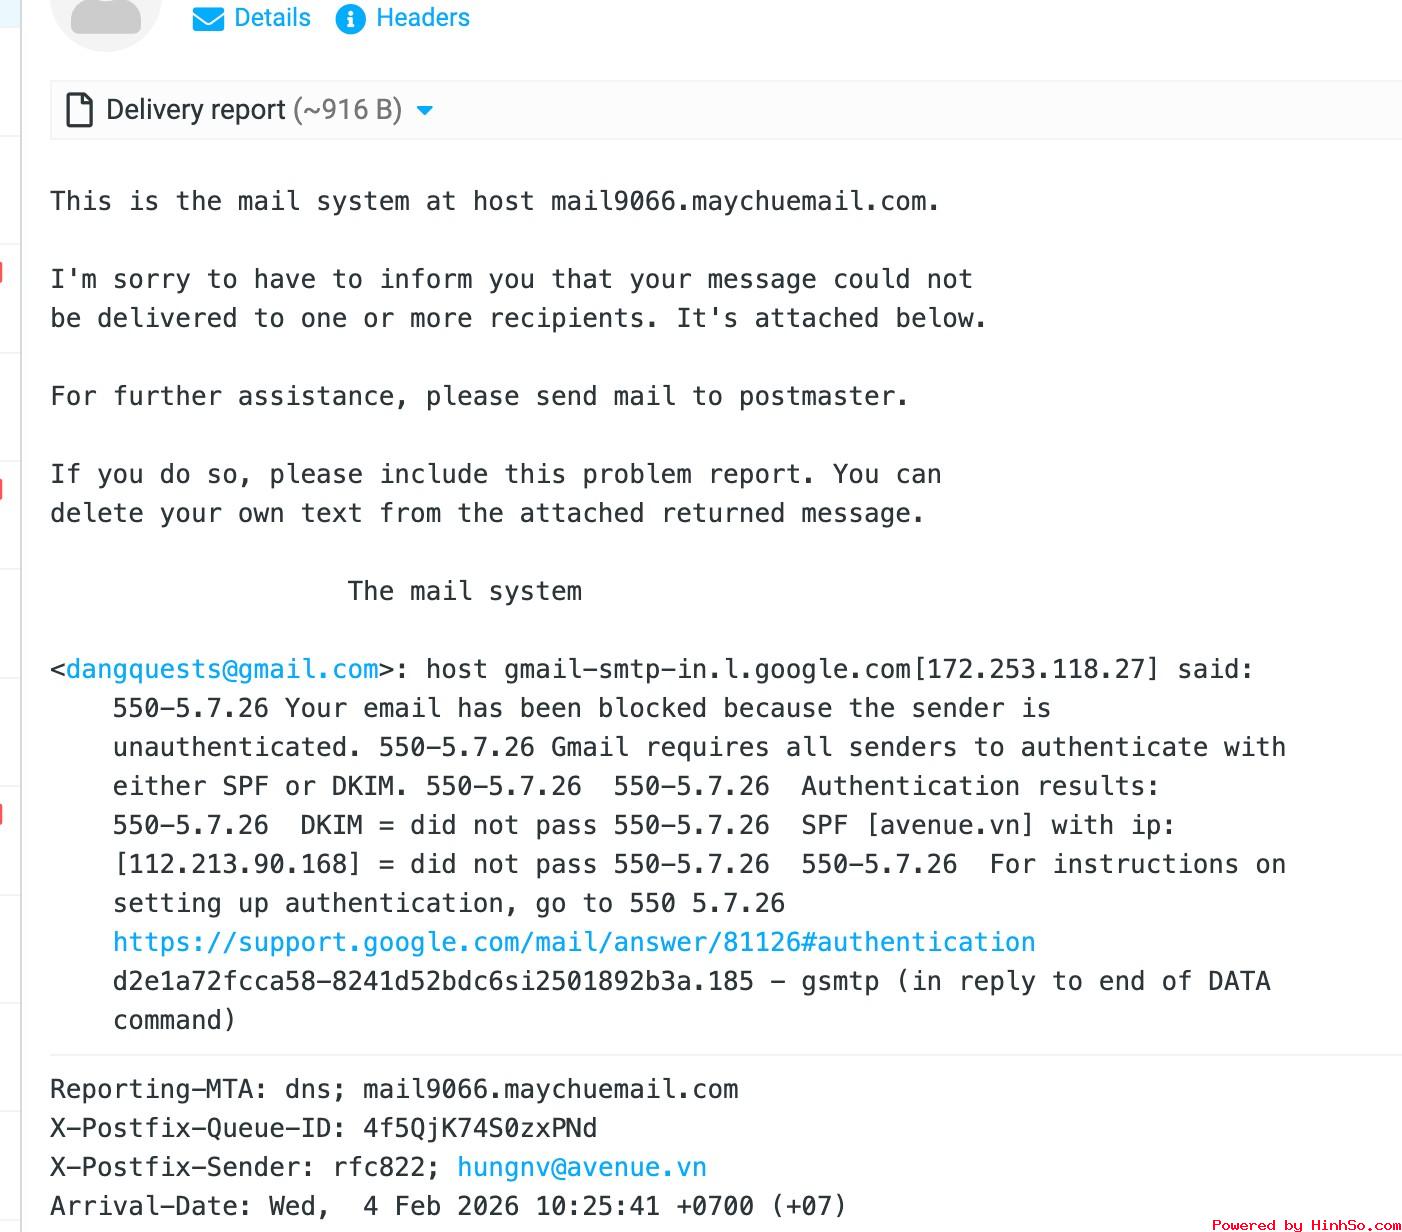Click the Headers info circle icon
Image resolution: width=1402 pixels, height=1232 pixels.
(350, 19)
